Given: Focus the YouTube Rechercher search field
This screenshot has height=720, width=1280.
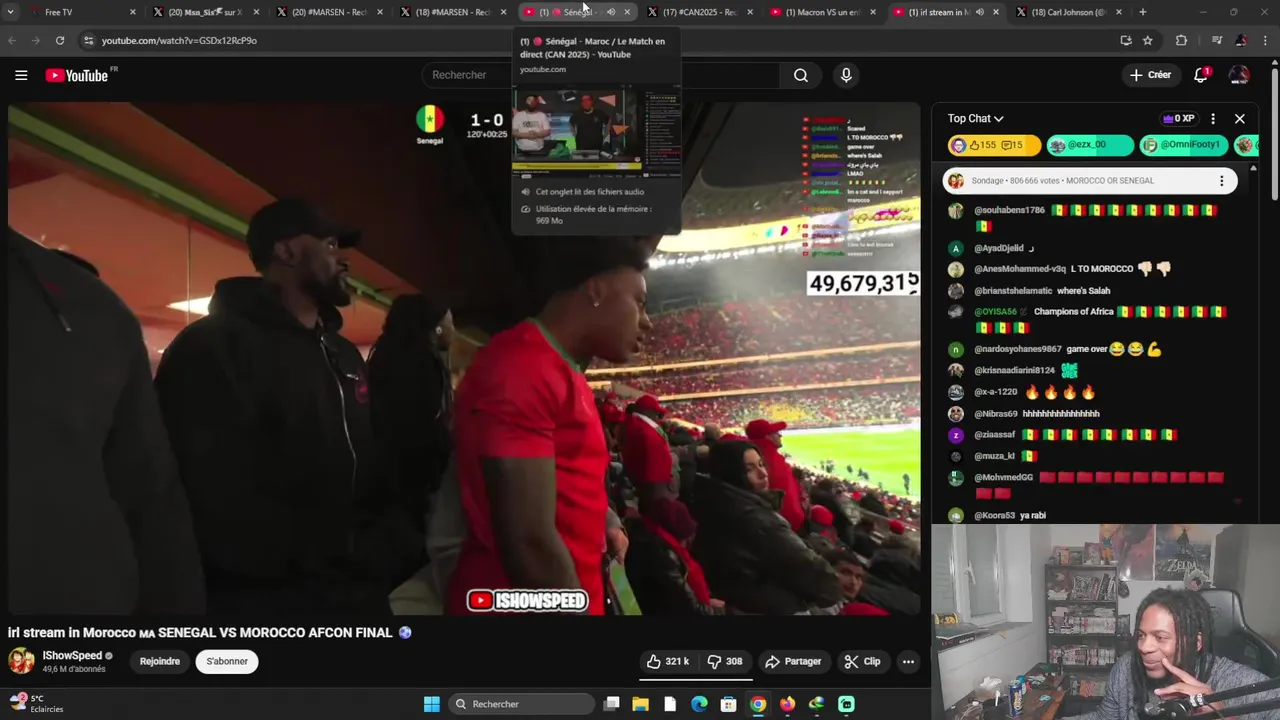Looking at the screenshot, I should (600, 75).
